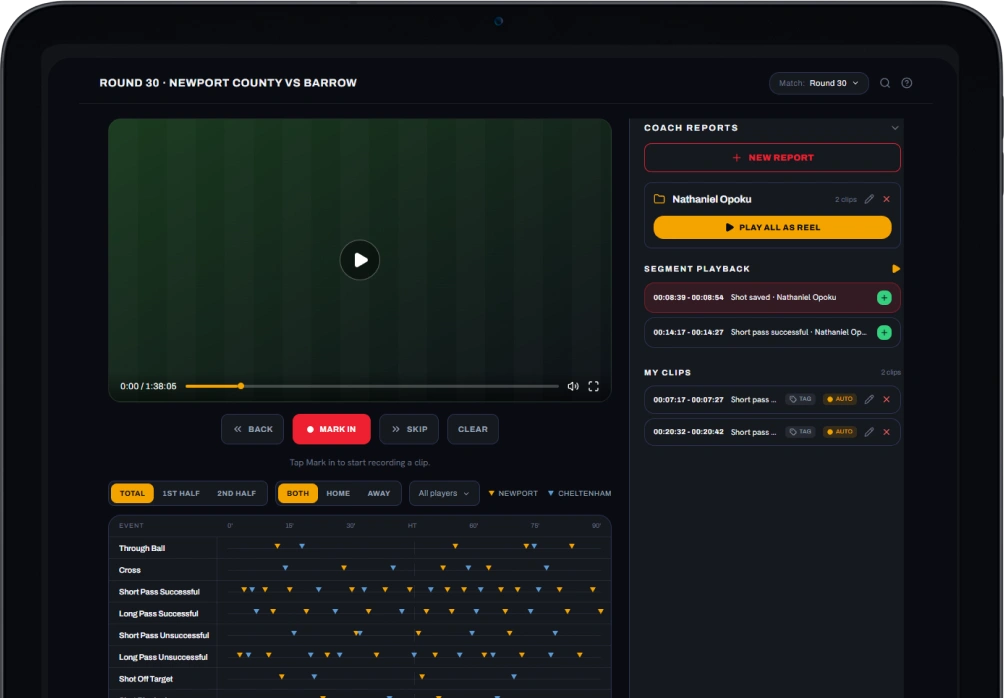The image size is (1004, 698).
Task: Edit the 00:07:17 clip
Action: click(869, 400)
